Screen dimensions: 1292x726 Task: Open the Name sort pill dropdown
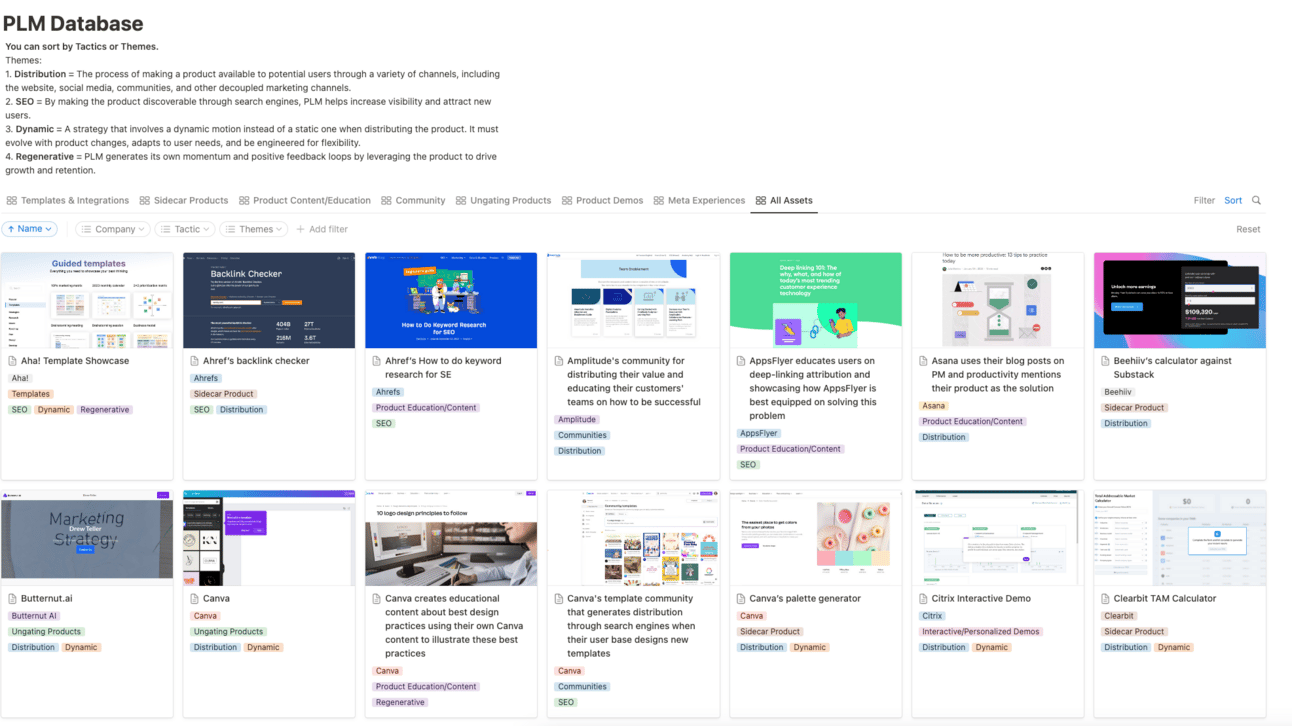click(30, 229)
